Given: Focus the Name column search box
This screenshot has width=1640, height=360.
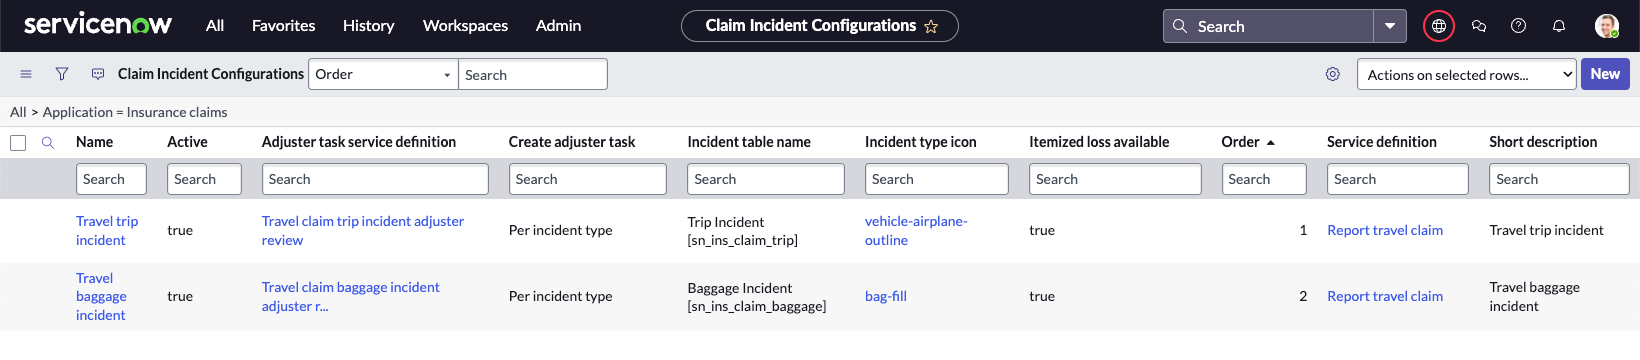Looking at the screenshot, I should pyautogui.click(x=111, y=179).
